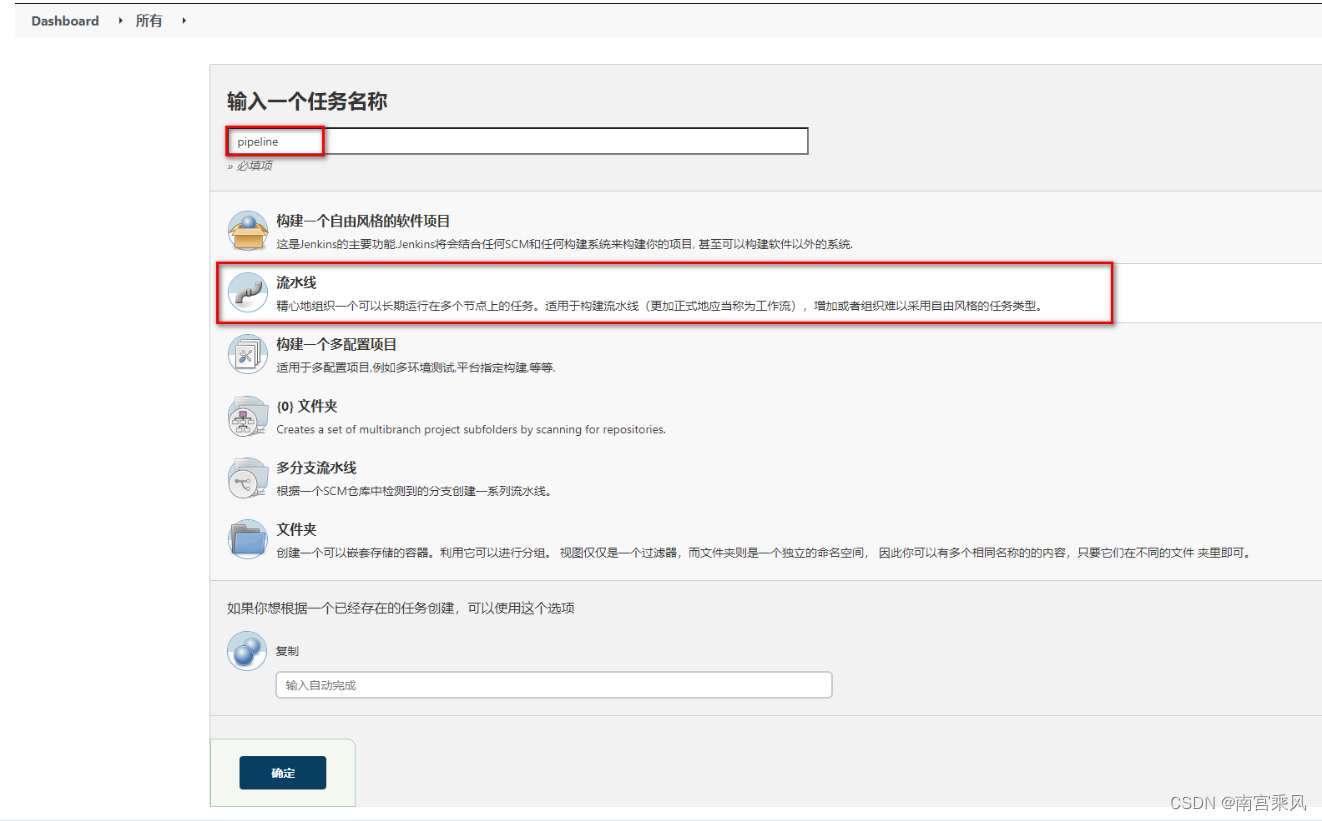Expand the arrow after 所有 breadcrumb
Screen dimensions: 1322x821
click(184, 21)
